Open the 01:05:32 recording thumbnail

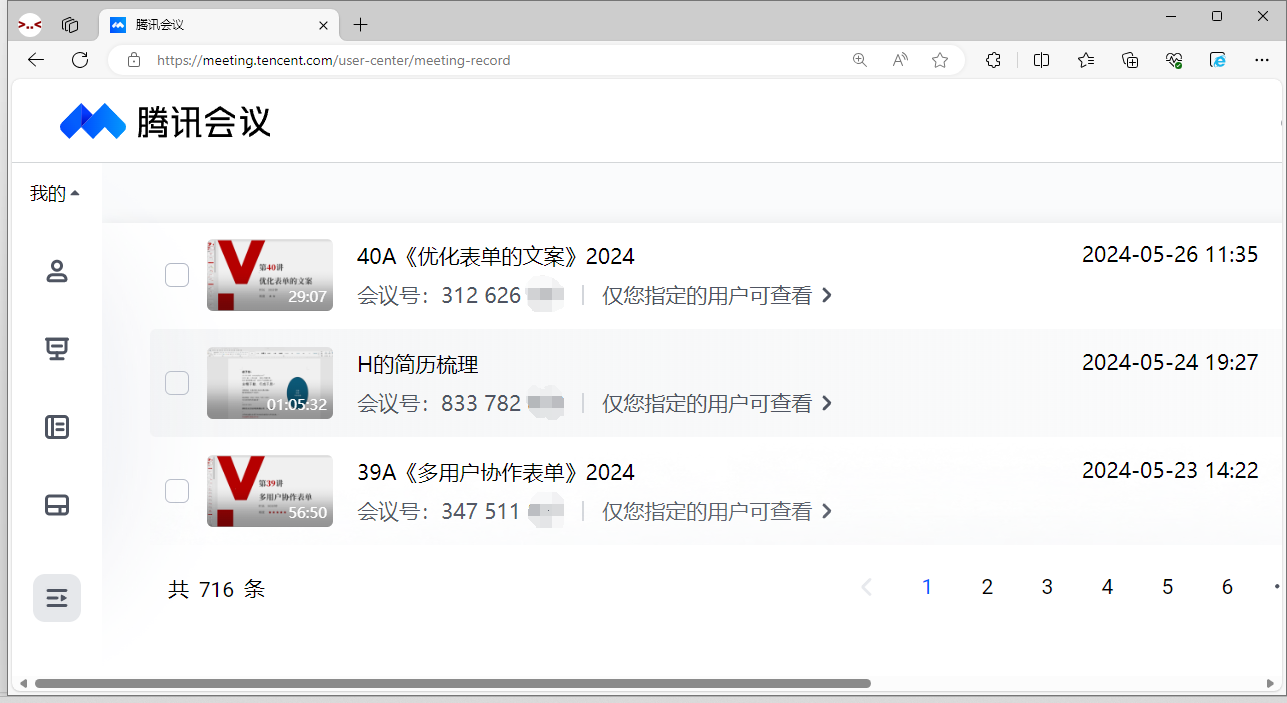270,383
